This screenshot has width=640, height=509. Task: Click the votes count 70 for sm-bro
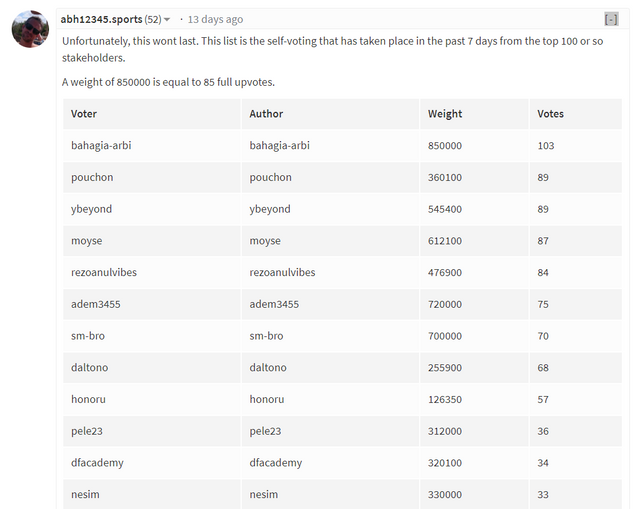[543, 336]
